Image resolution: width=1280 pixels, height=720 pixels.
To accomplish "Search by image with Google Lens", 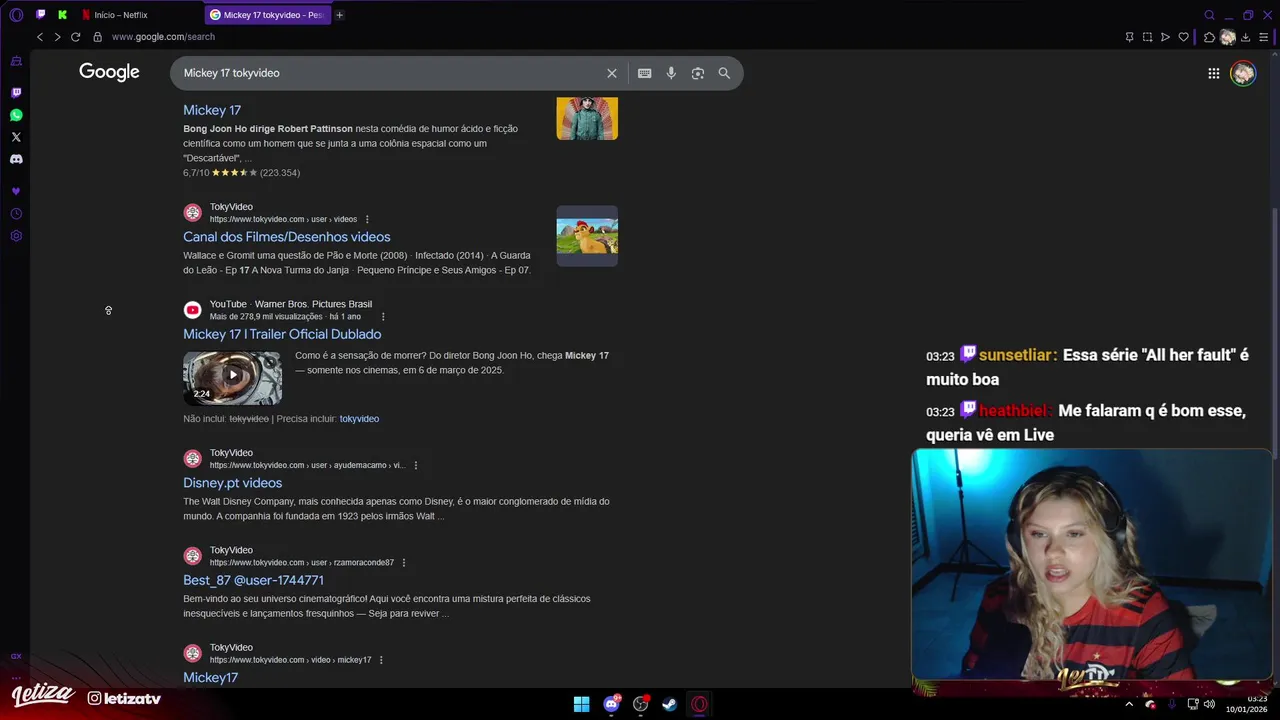I will [698, 73].
